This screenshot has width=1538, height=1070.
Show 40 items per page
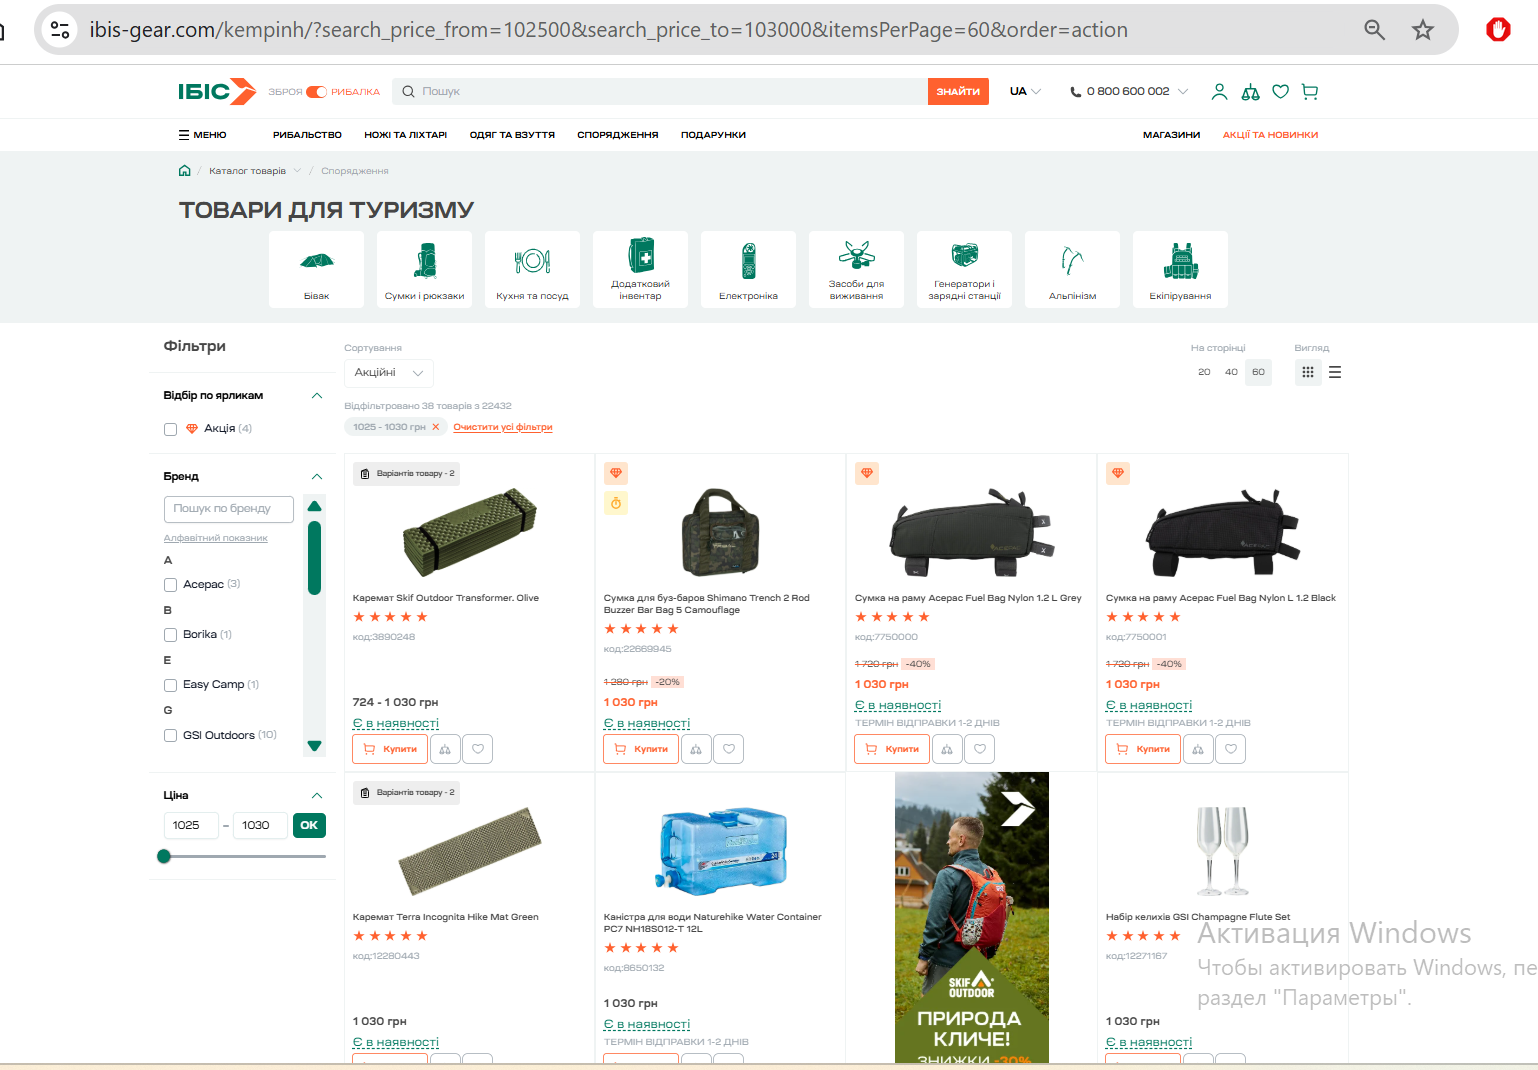(1231, 373)
